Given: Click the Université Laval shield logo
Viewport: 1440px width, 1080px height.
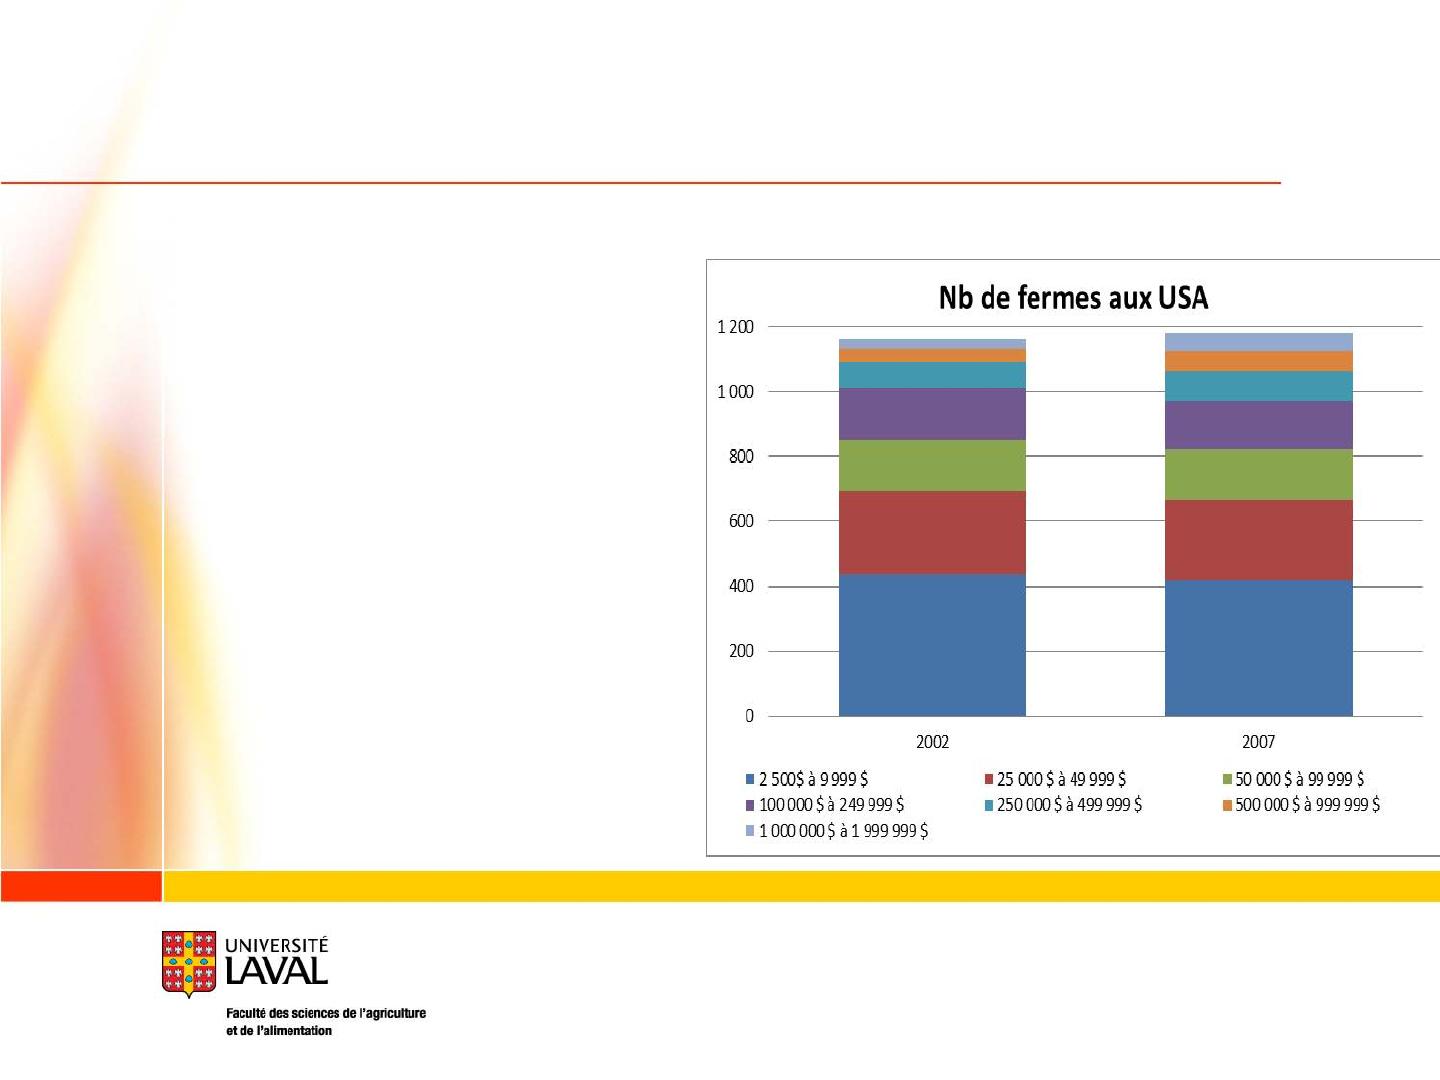Looking at the screenshot, I should [189, 963].
